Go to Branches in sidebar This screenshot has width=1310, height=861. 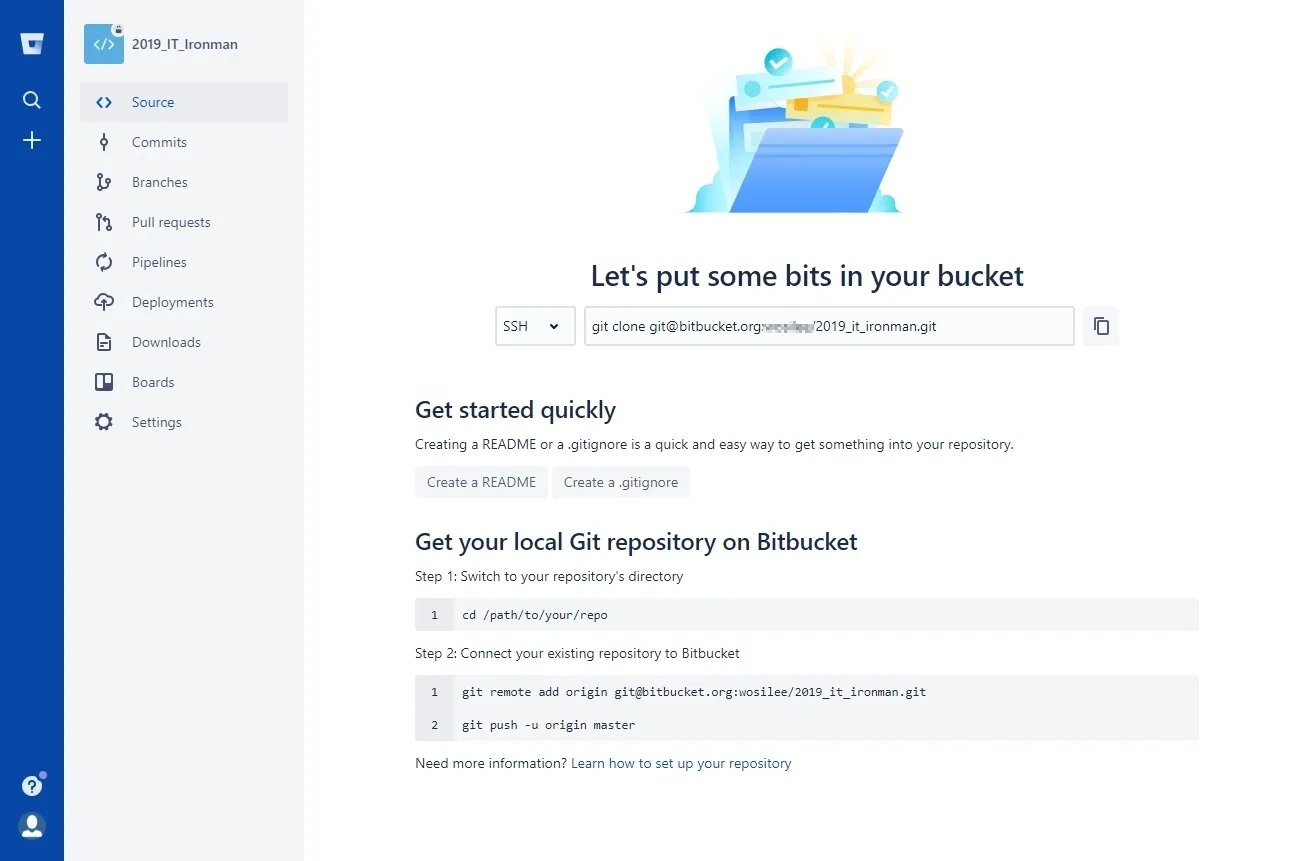160,182
